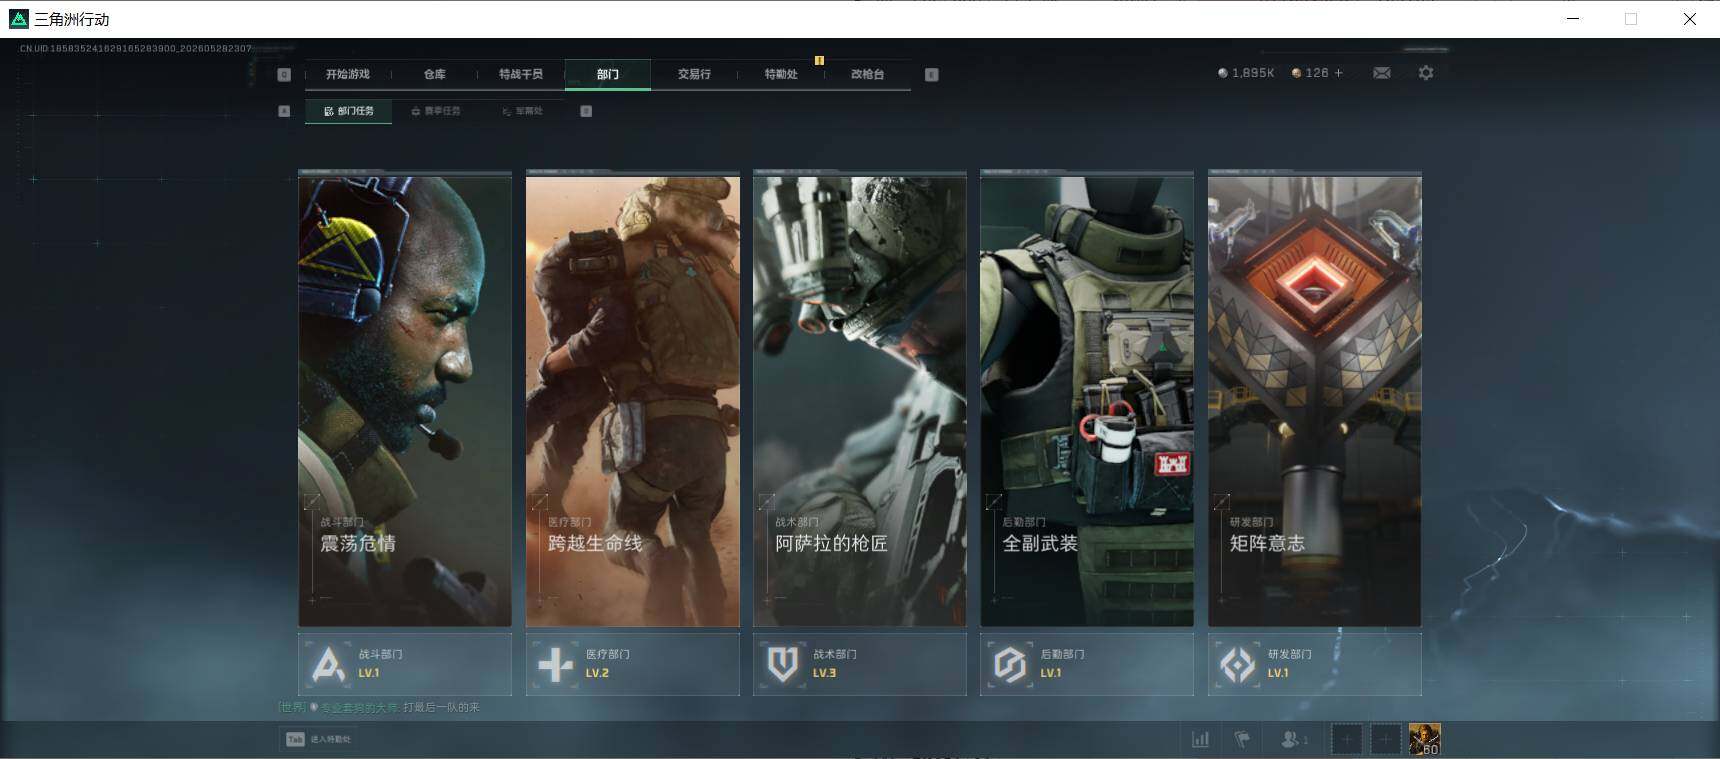1720x759 pixels.
Task: Open the 震荡危情 combat department card
Action: [405, 400]
